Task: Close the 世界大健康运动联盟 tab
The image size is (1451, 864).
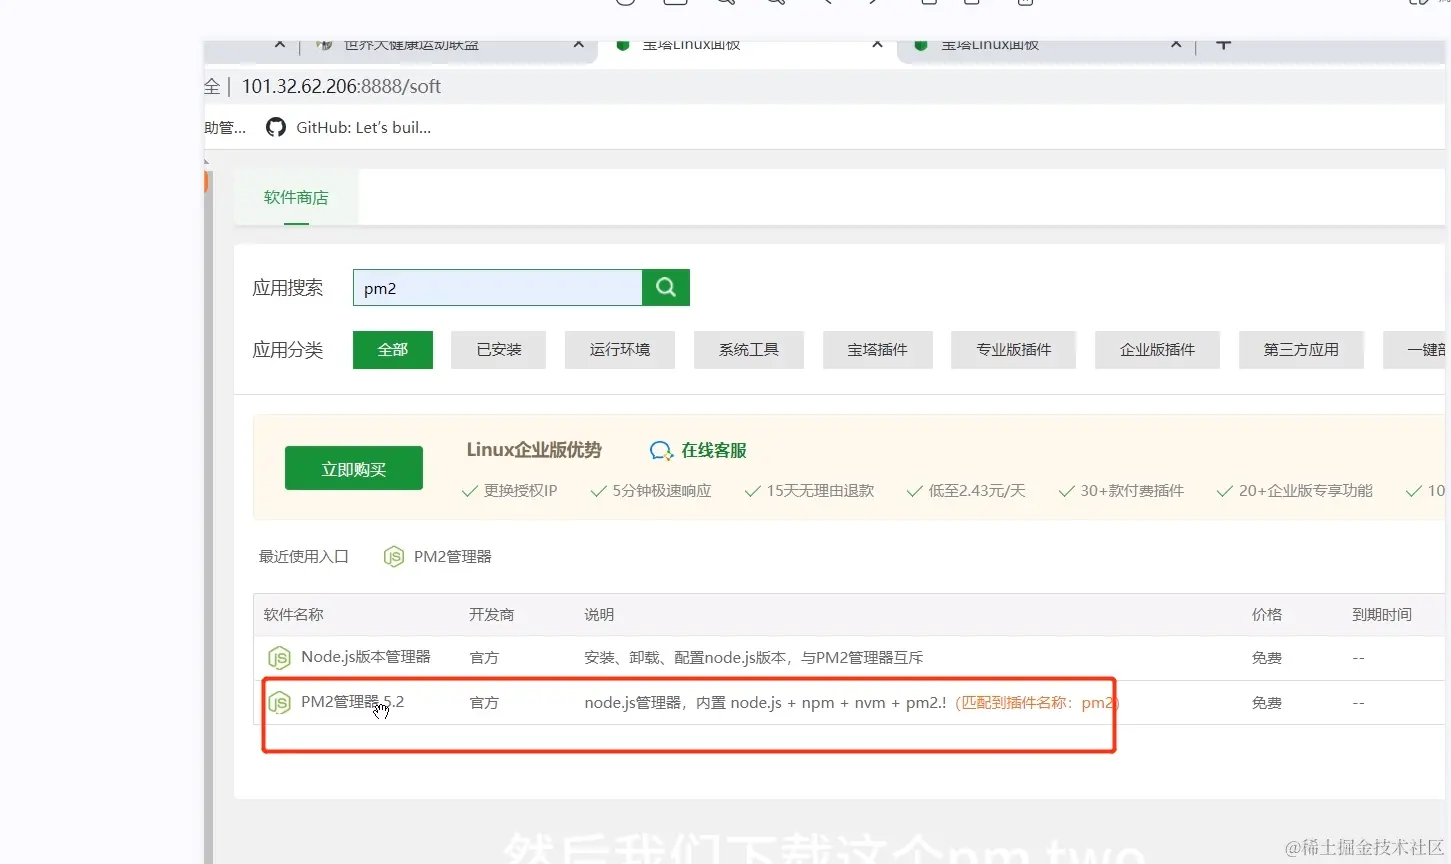Action: [578, 45]
